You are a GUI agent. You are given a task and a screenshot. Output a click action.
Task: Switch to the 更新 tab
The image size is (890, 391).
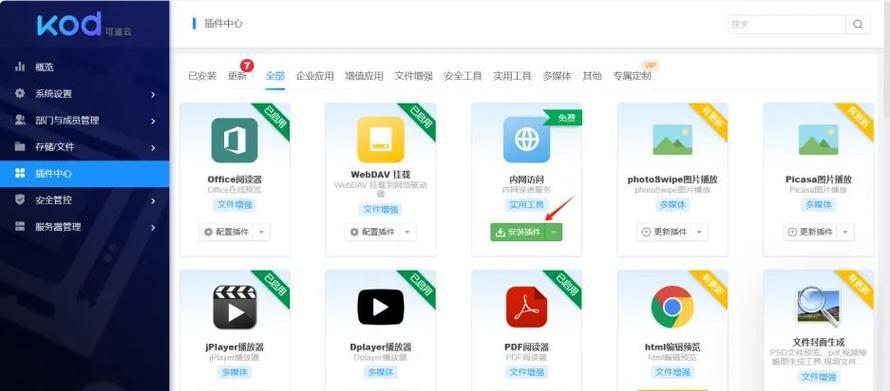tap(237, 76)
